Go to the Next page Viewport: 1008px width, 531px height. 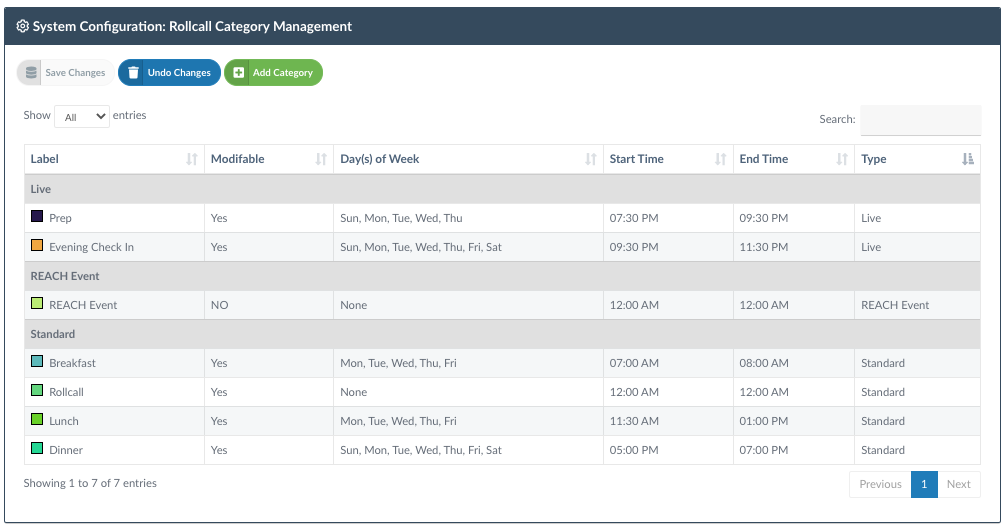pos(958,484)
